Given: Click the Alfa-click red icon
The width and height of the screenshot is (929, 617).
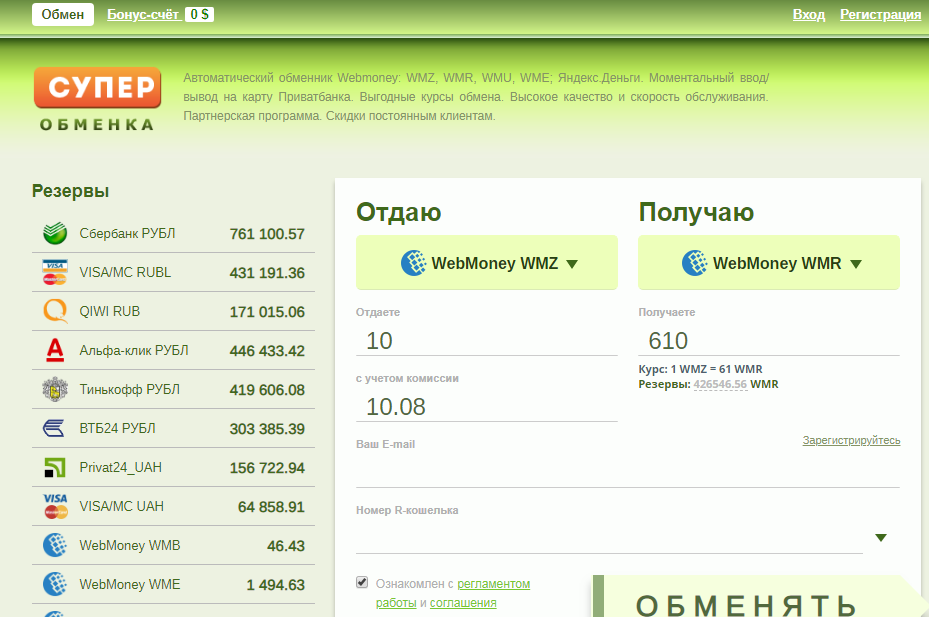Looking at the screenshot, I should tap(55, 351).
